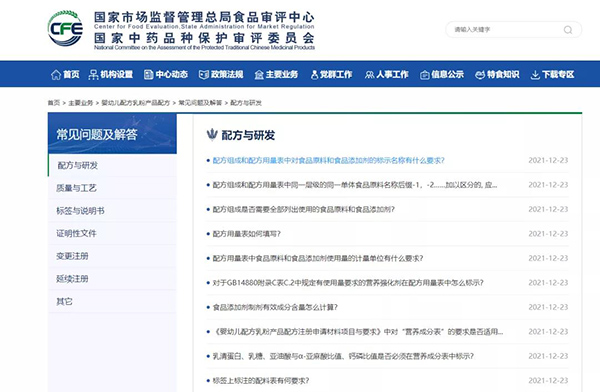The image size is (600, 392).
Task: Select 变更注册 in the sidebar
Action: coord(112,256)
